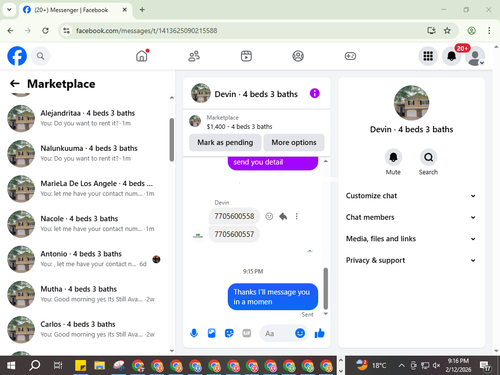Open the Groups icon in top navigation
Image resolution: width=500 pixels, height=375 pixels.
tap(298, 56)
